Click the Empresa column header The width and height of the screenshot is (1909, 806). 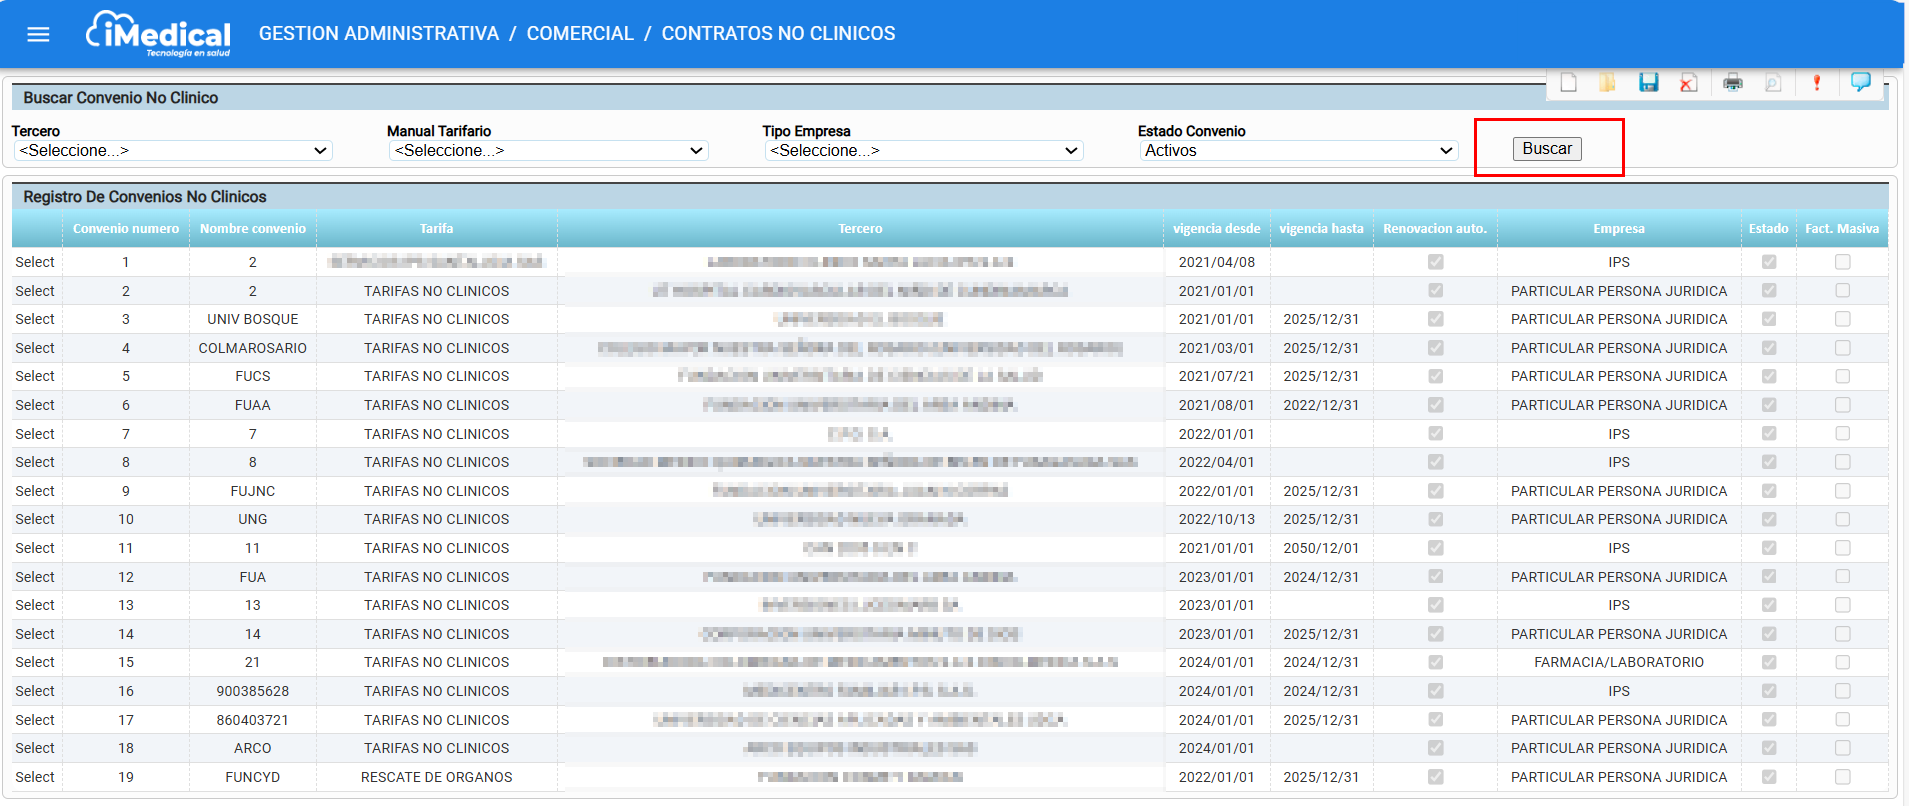tap(1619, 229)
